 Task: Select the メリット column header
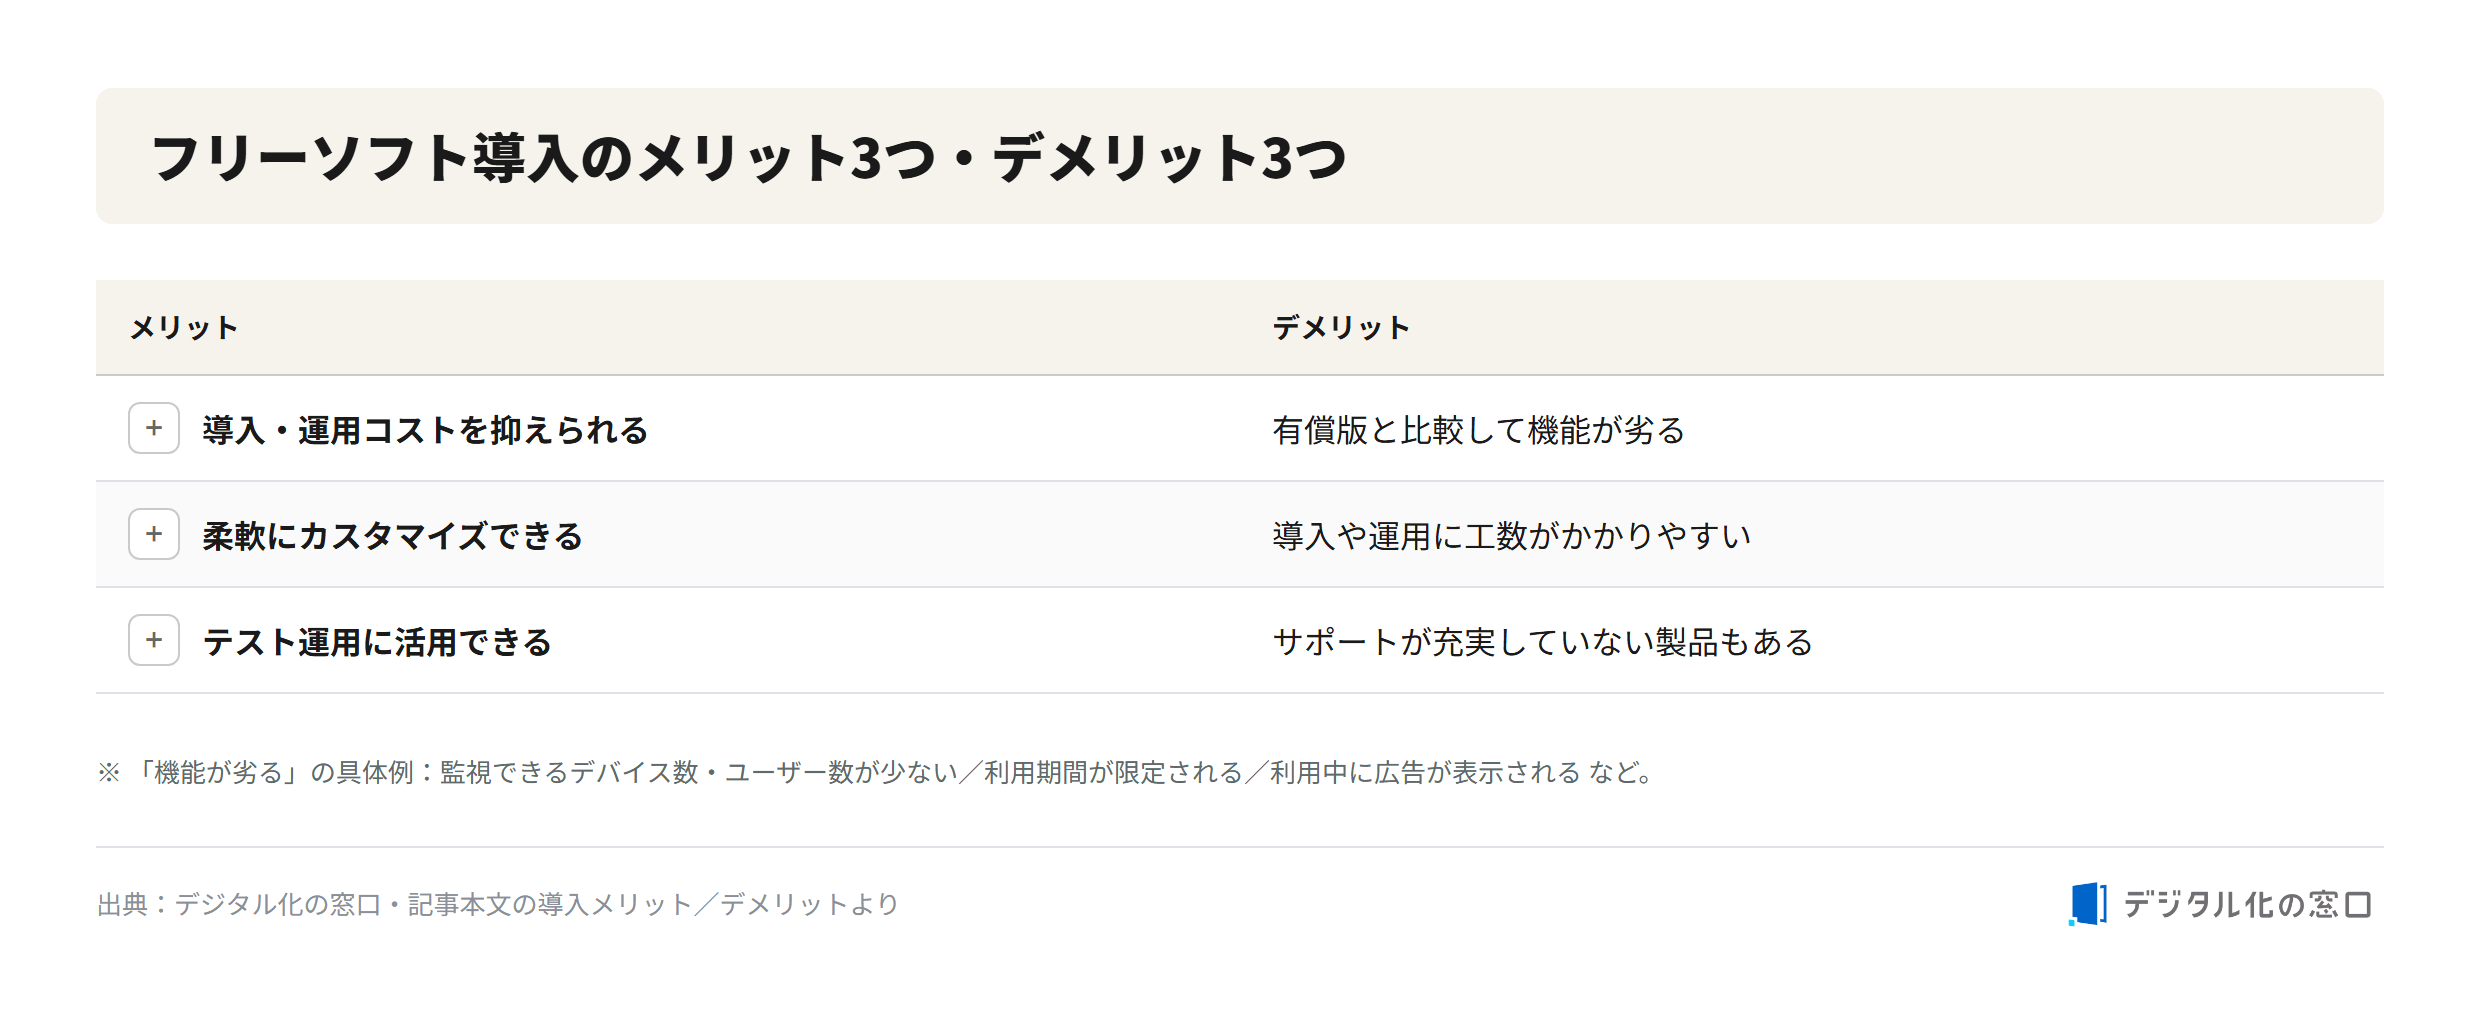184,328
